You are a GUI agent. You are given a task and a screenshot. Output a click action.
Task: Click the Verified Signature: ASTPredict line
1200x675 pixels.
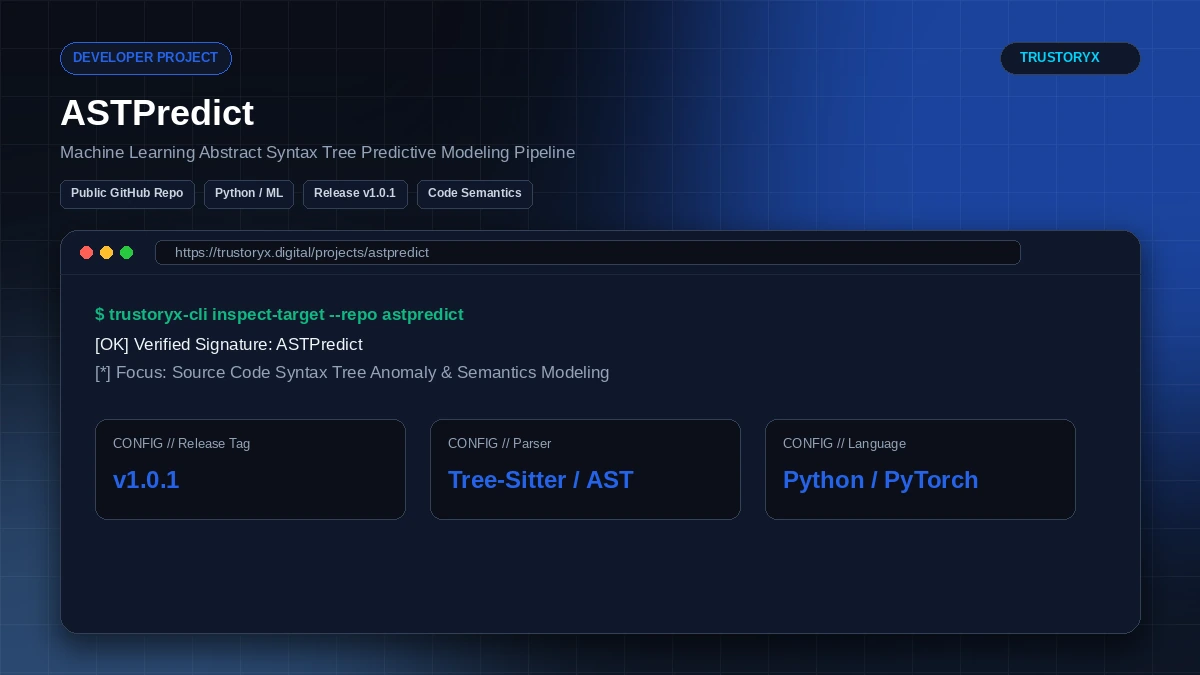[228, 344]
